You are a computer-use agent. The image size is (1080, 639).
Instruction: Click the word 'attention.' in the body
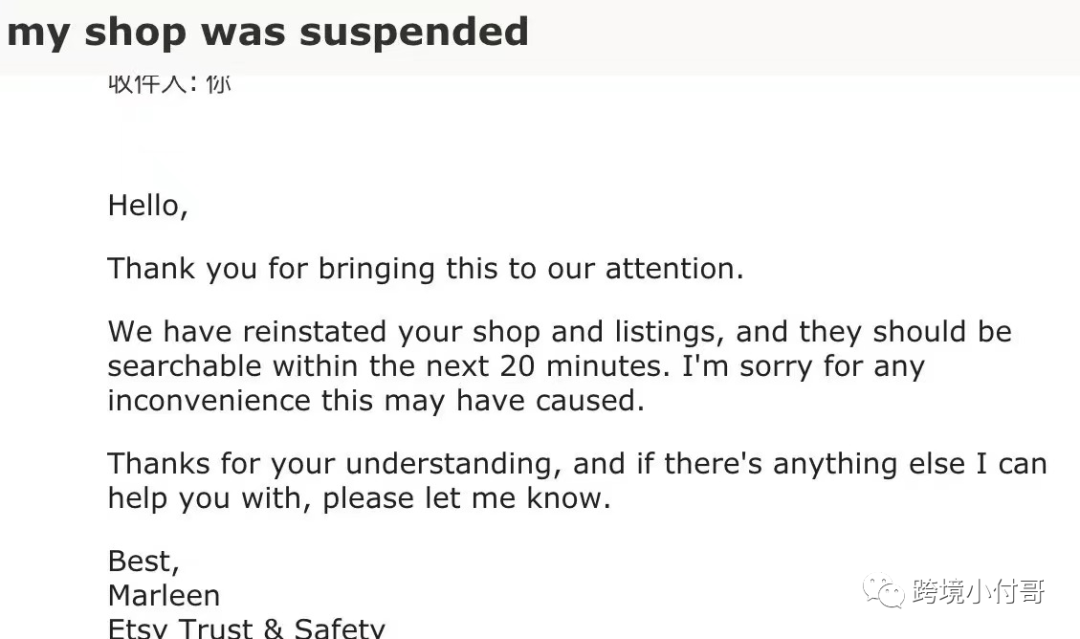[674, 269]
